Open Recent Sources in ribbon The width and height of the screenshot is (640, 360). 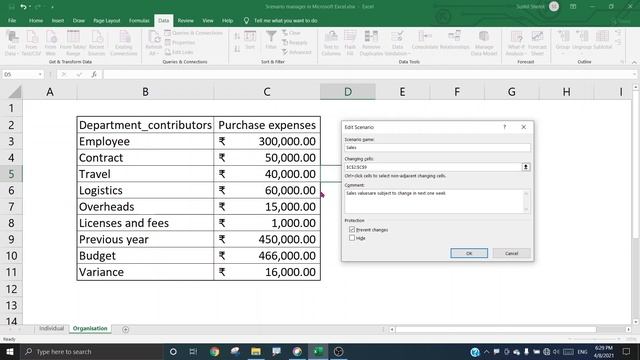97,43
